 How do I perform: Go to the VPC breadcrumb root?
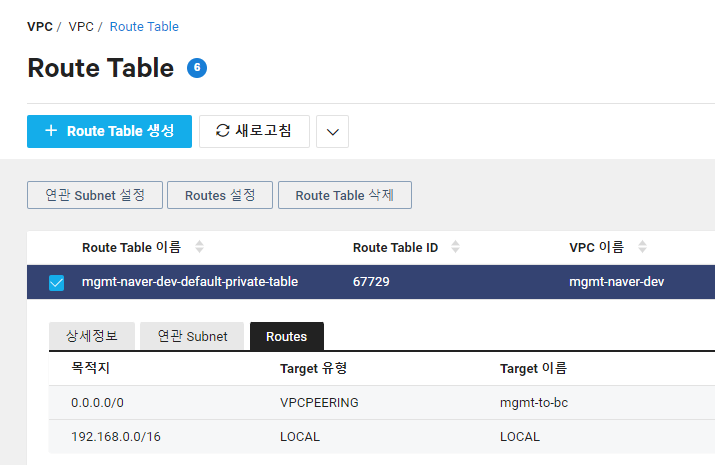click(40, 27)
